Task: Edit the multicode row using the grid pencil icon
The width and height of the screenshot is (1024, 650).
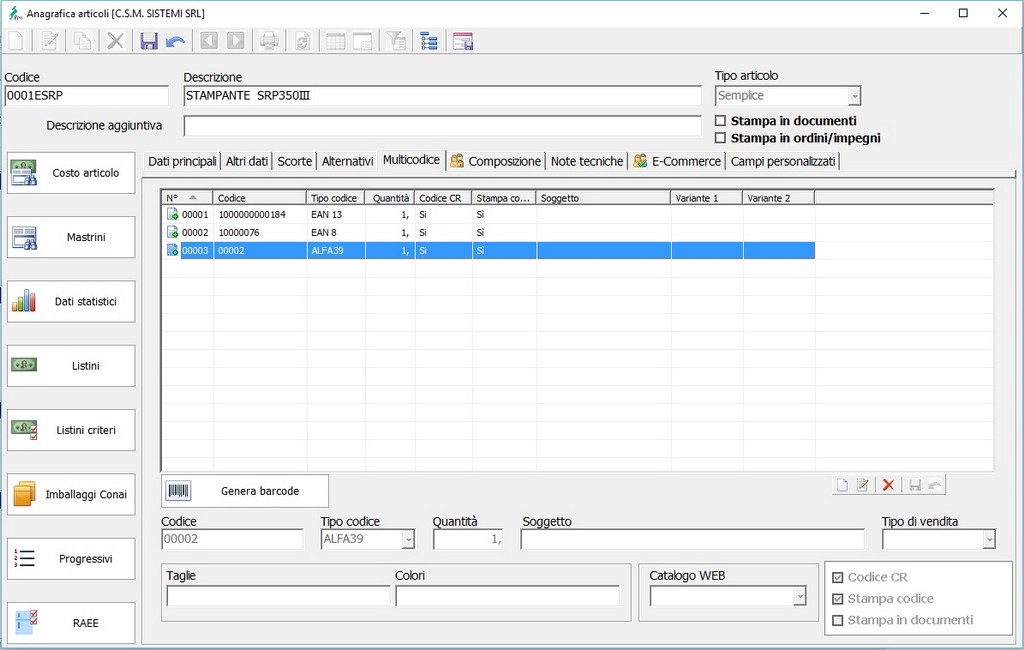Action: coord(863,485)
